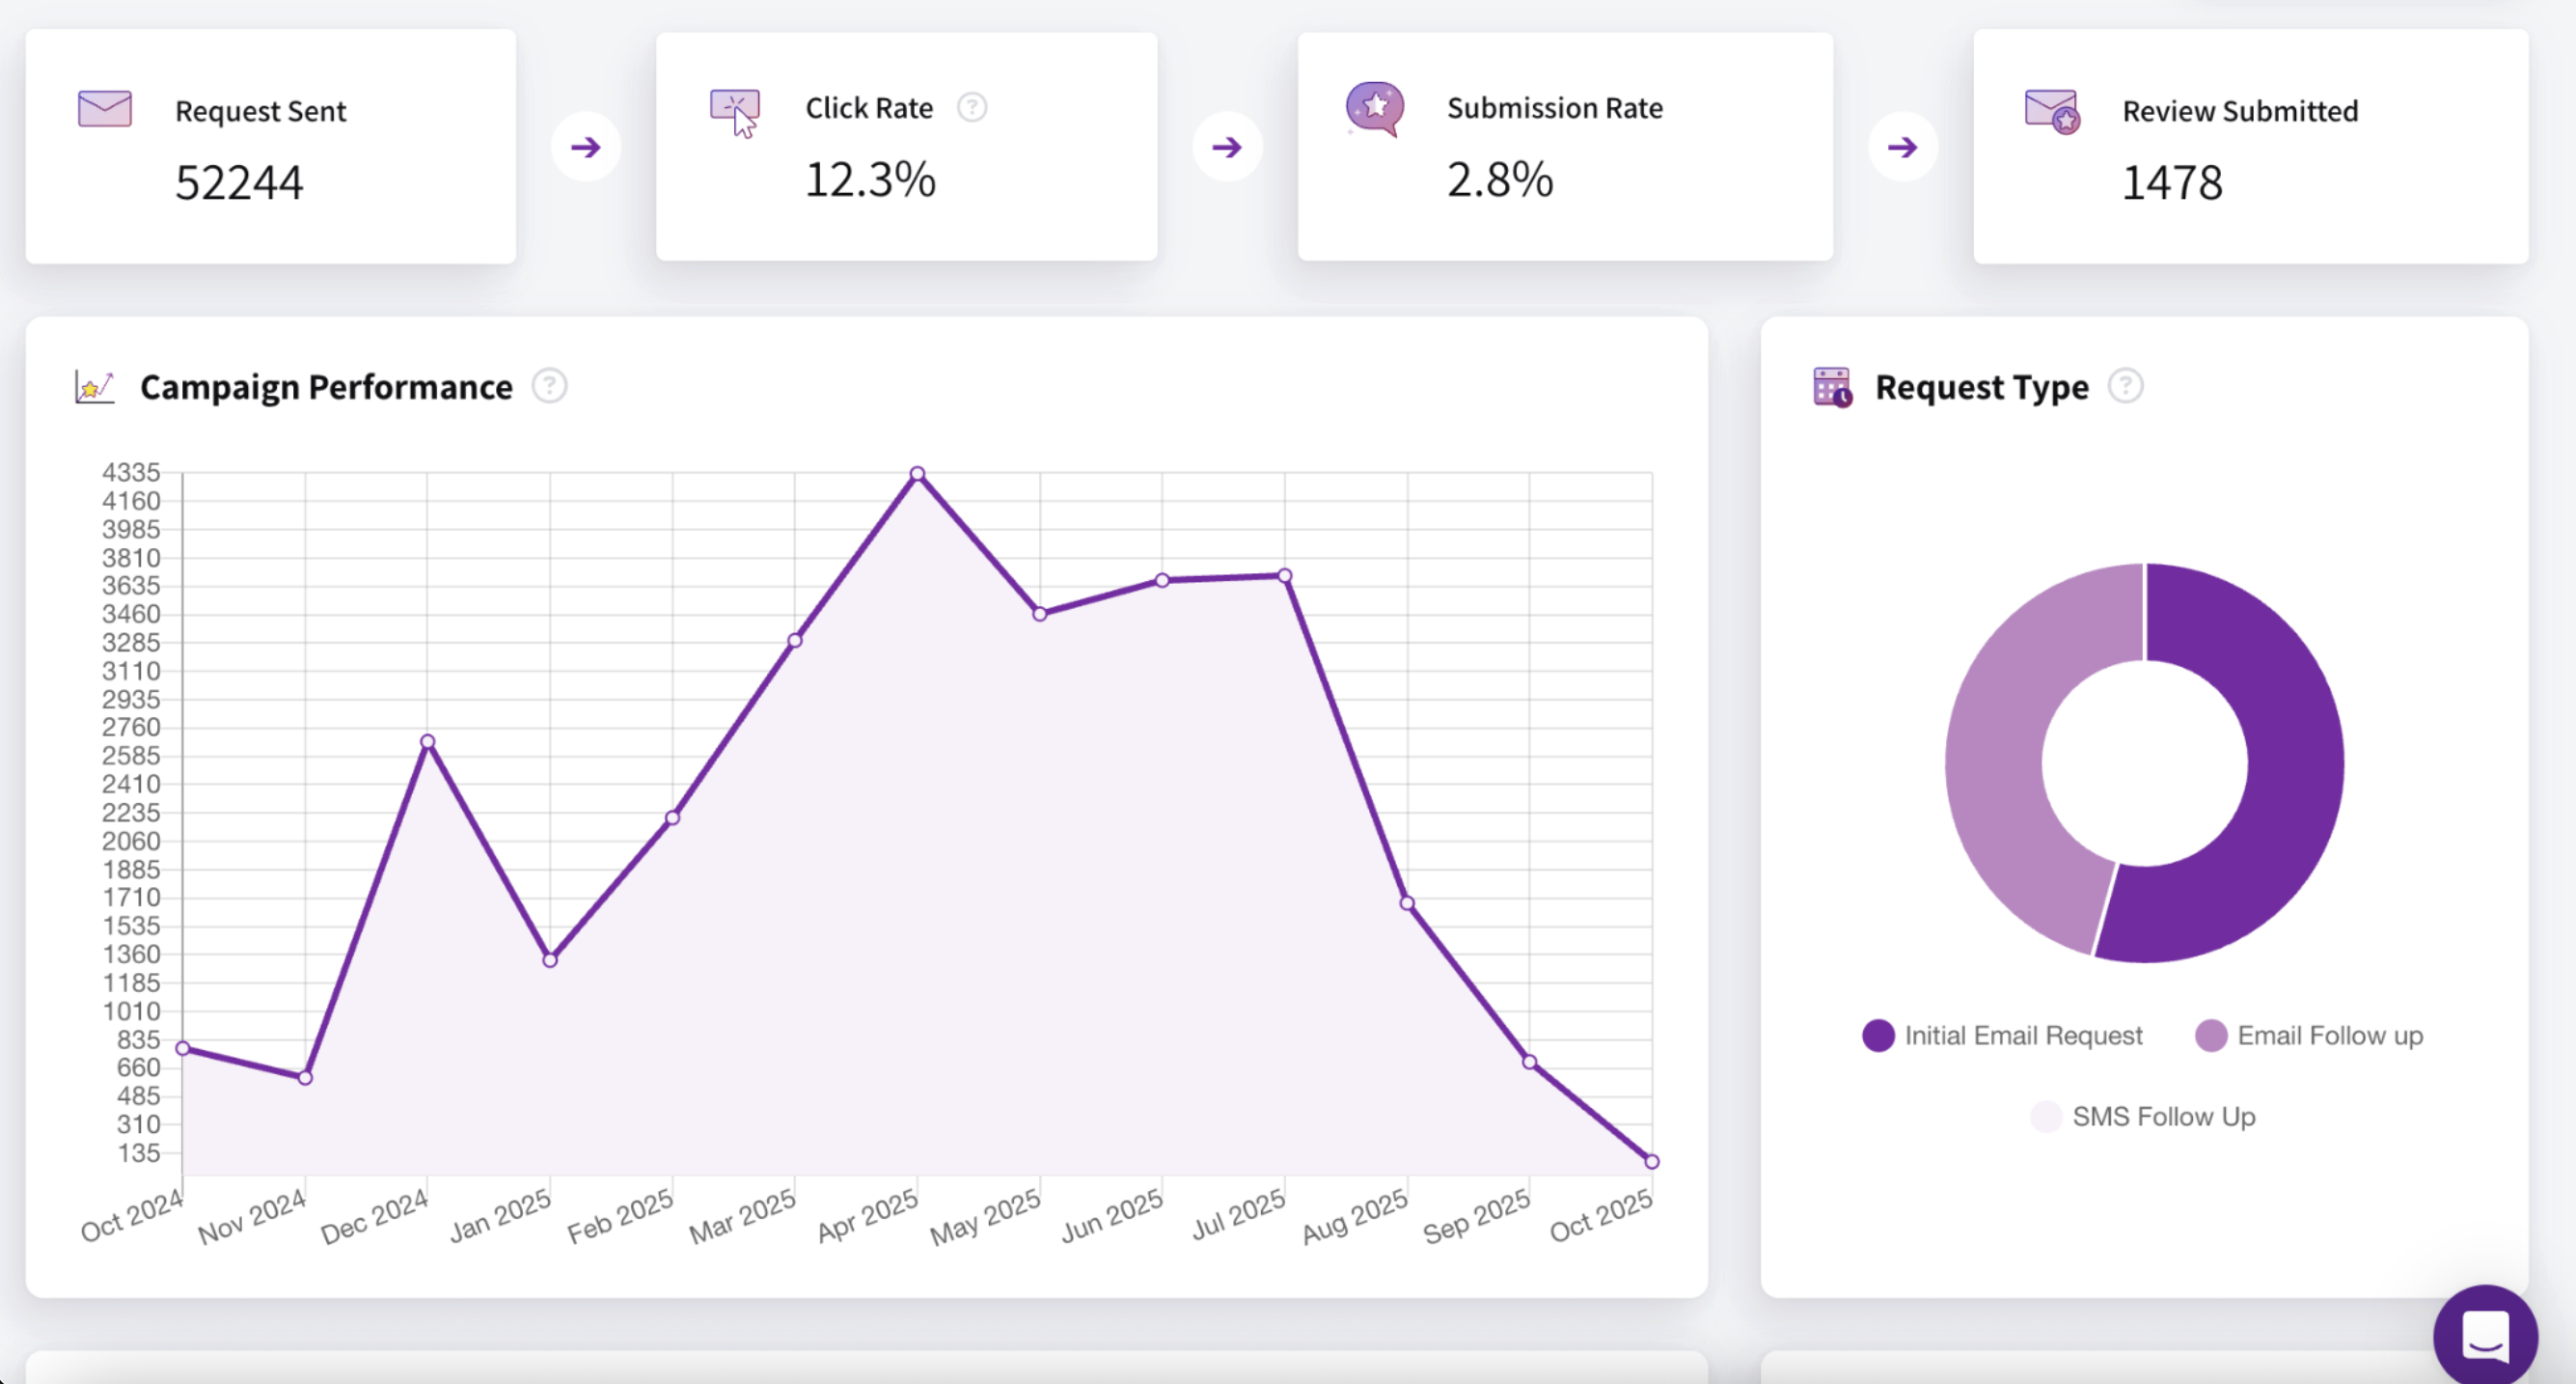Open the Click Rate help tooltip
2576x1384 pixels.
(x=972, y=107)
